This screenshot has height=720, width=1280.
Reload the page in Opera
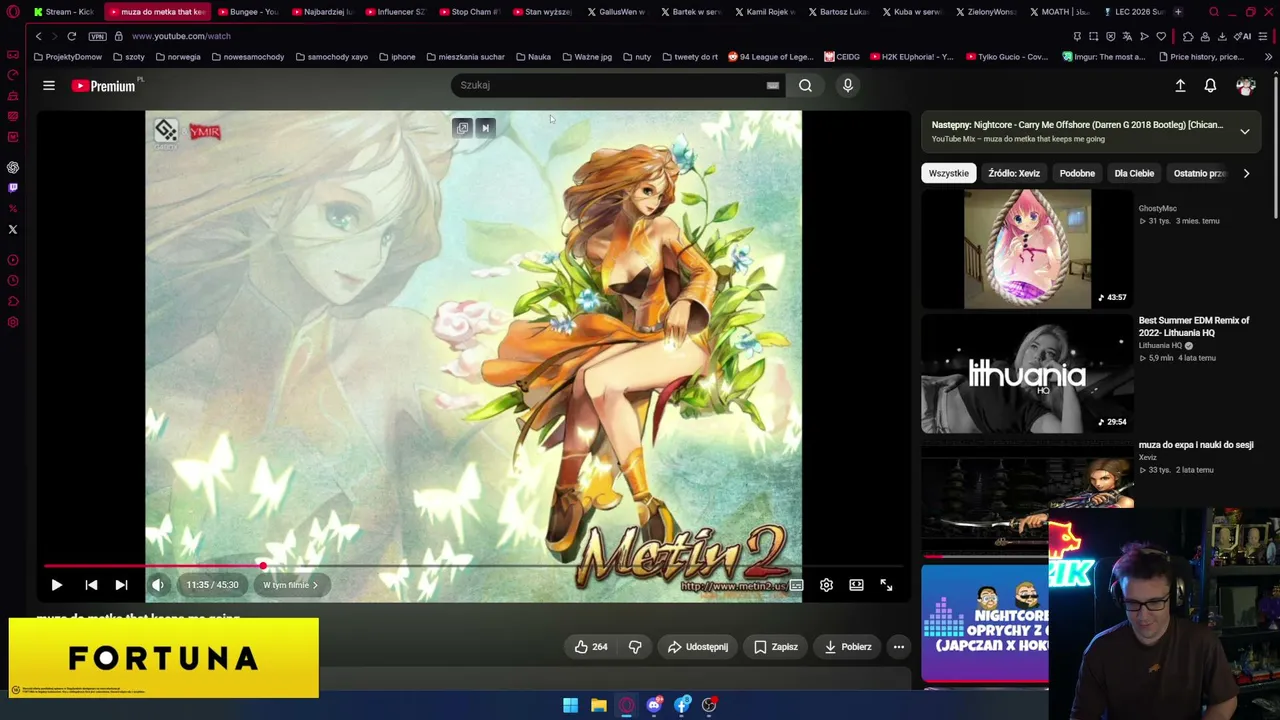point(72,36)
